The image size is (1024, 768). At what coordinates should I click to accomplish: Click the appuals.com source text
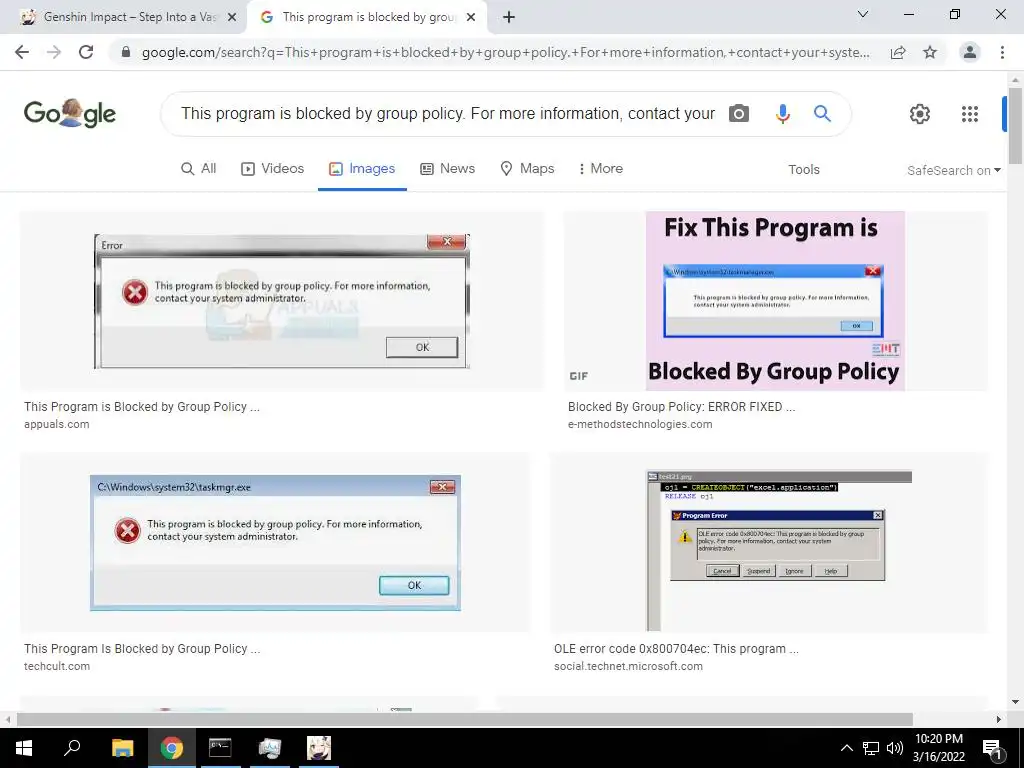pos(57,424)
